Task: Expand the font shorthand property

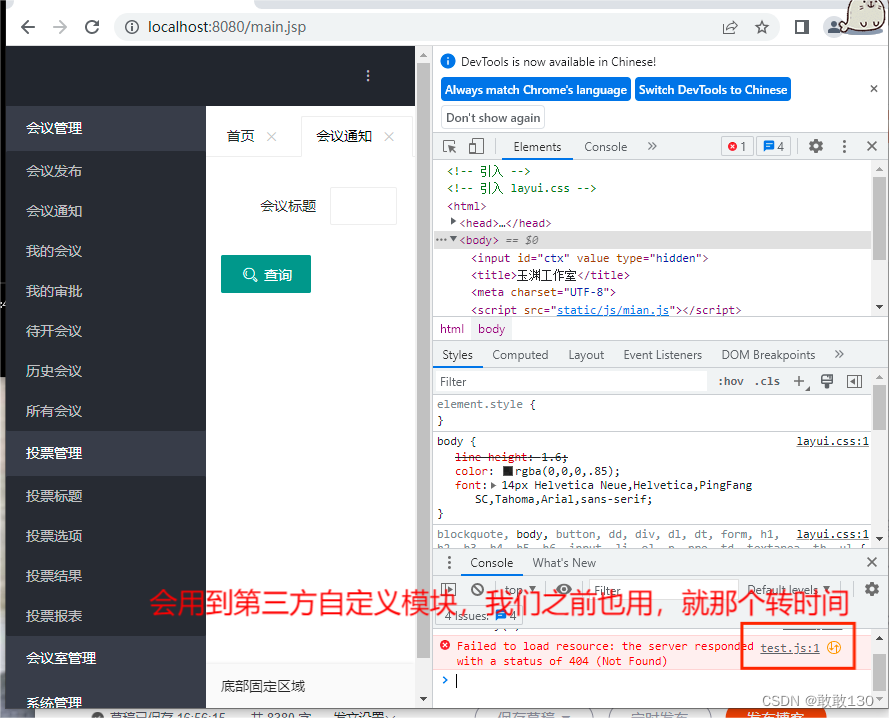Action: point(494,485)
